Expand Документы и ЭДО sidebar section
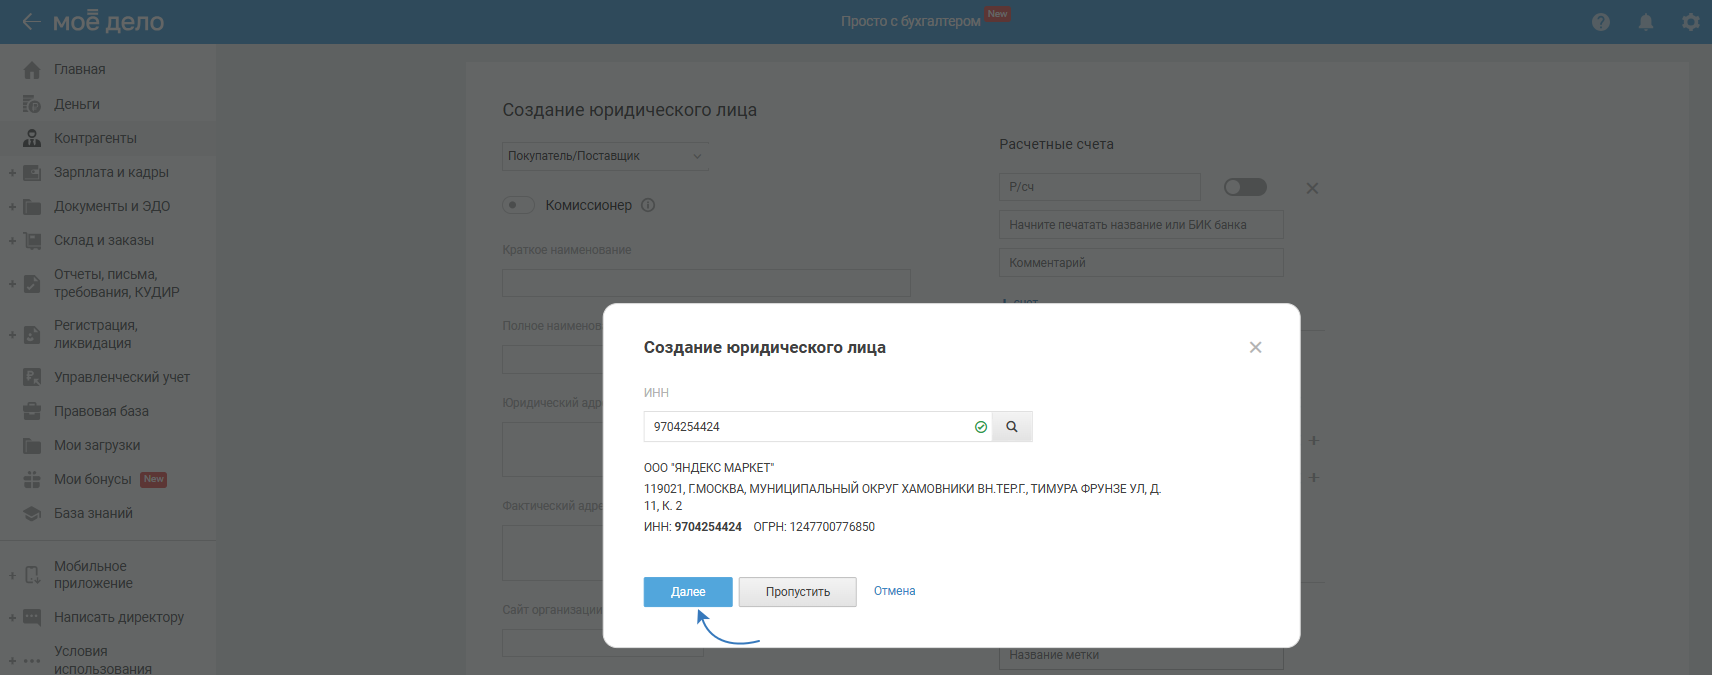Viewport: 1712px width, 675px height. click(12, 207)
